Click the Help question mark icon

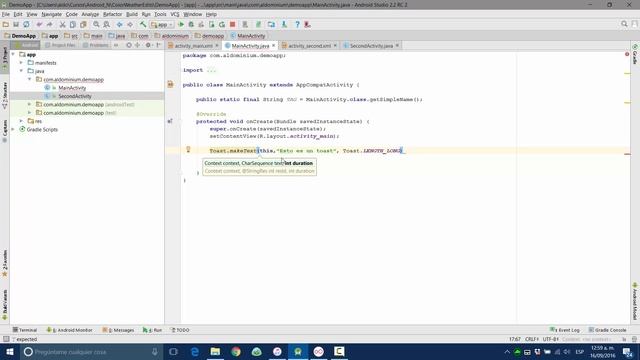(297, 24)
